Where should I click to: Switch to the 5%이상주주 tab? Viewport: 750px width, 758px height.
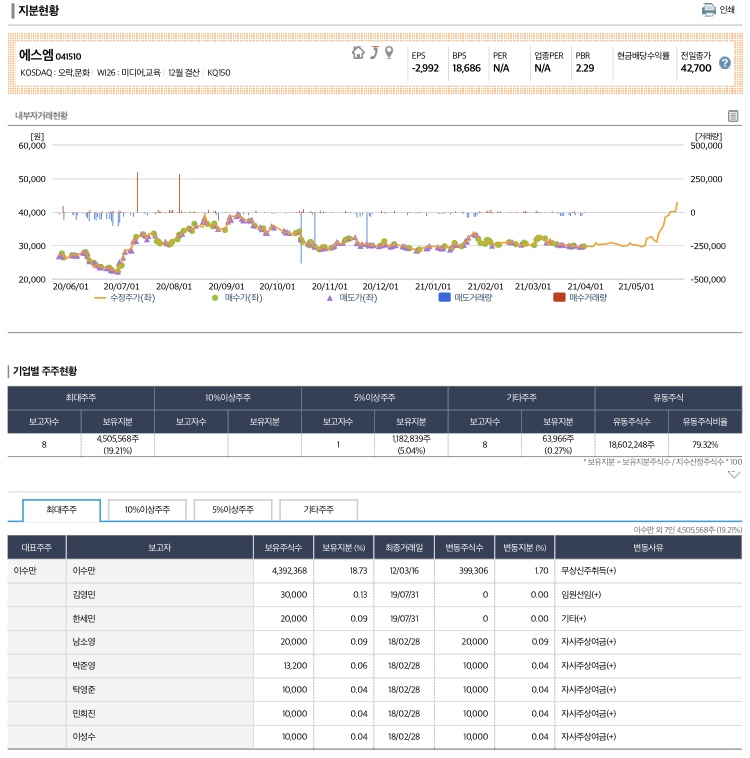232,510
